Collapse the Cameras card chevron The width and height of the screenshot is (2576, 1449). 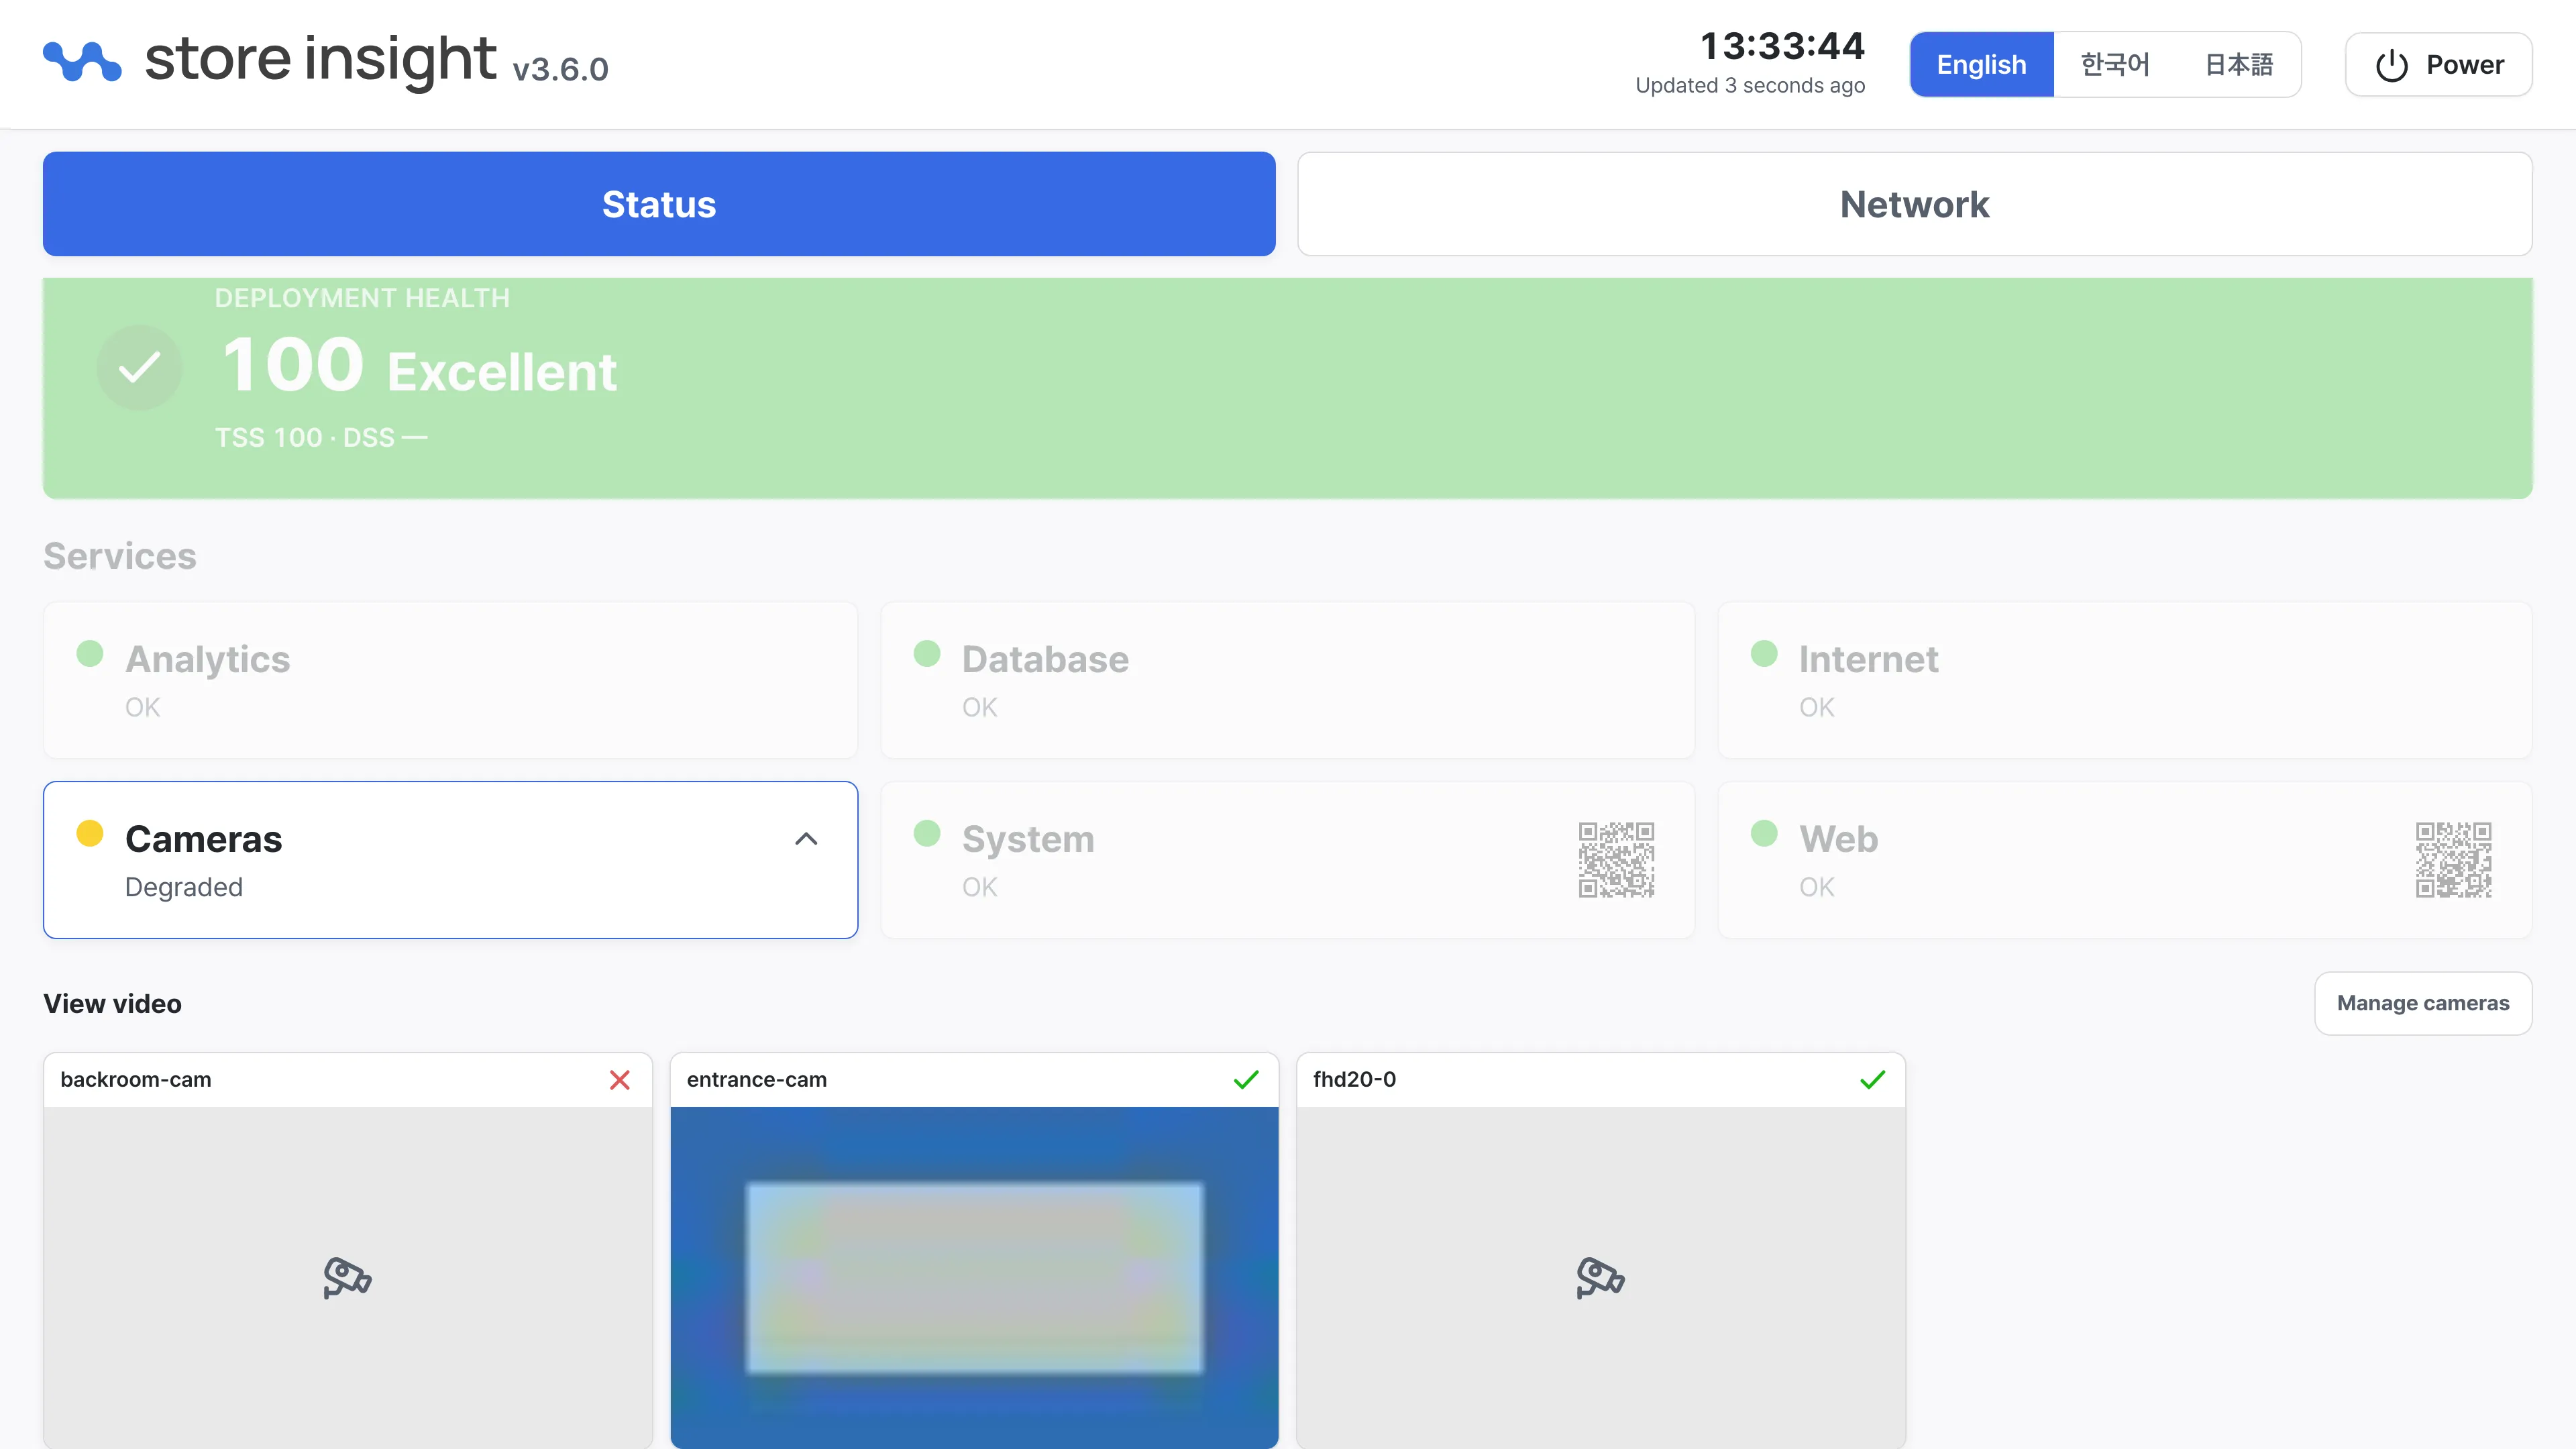click(x=806, y=839)
